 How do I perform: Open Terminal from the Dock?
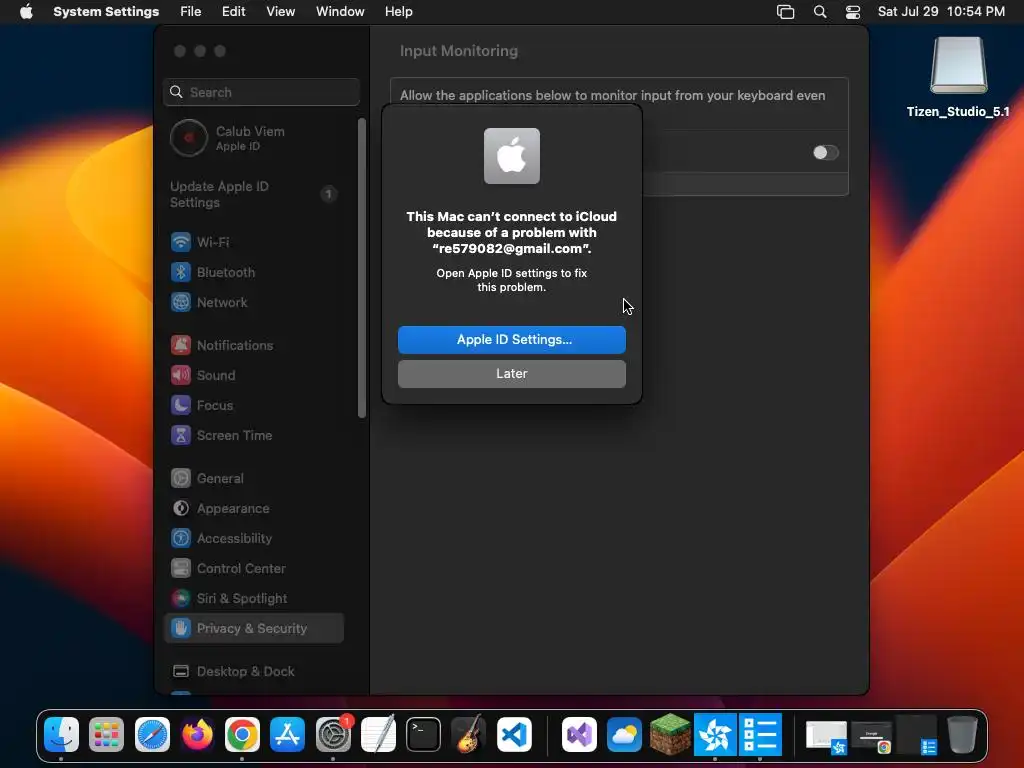pos(423,735)
